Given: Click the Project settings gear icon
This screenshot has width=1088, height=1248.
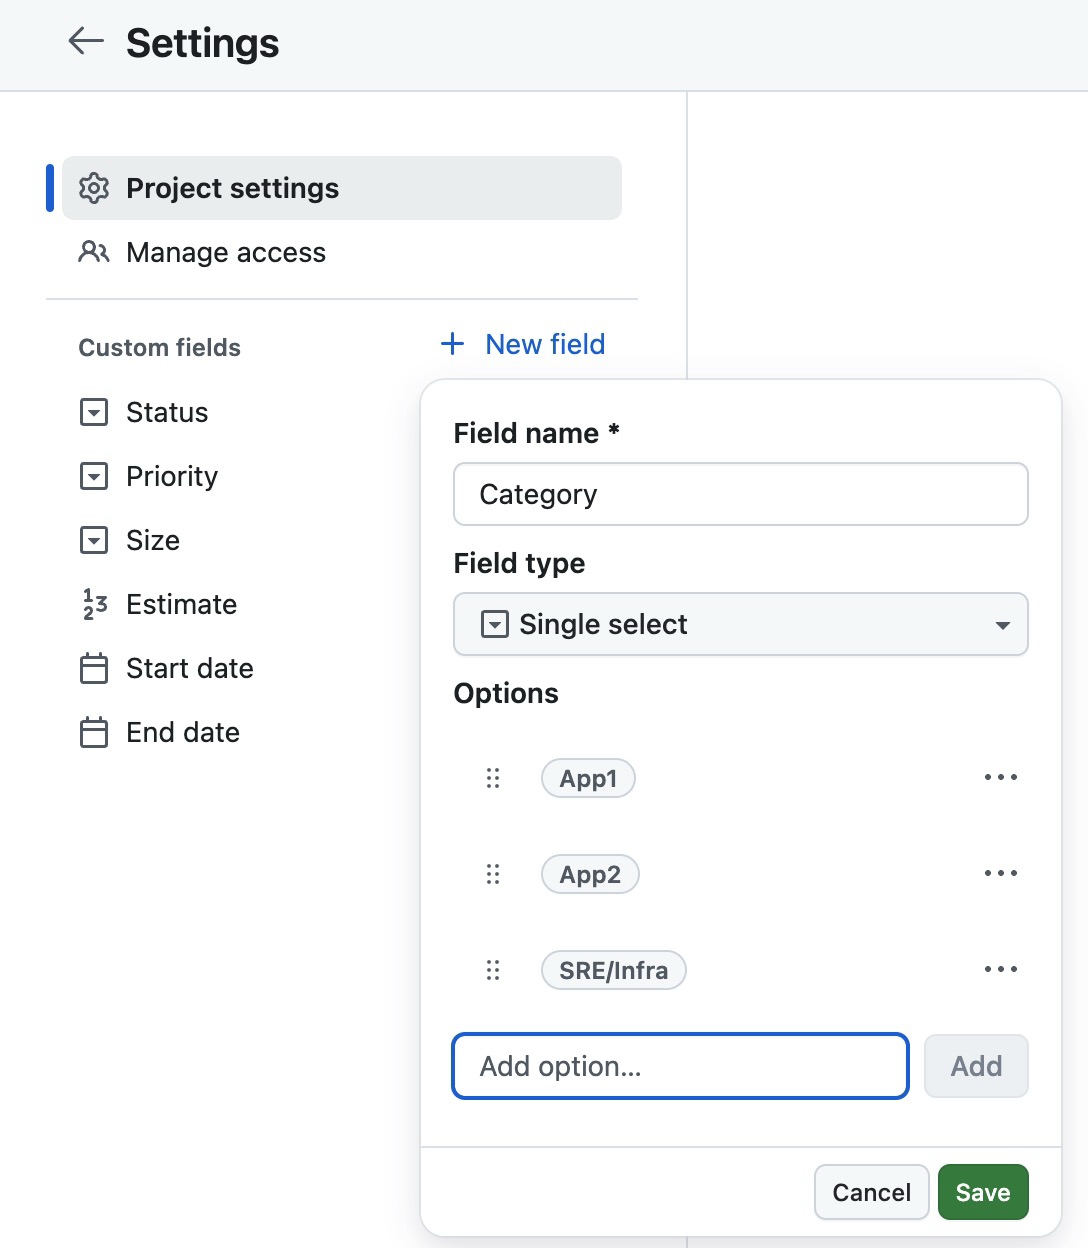Looking at the screenshot, I should pos(93,188).
